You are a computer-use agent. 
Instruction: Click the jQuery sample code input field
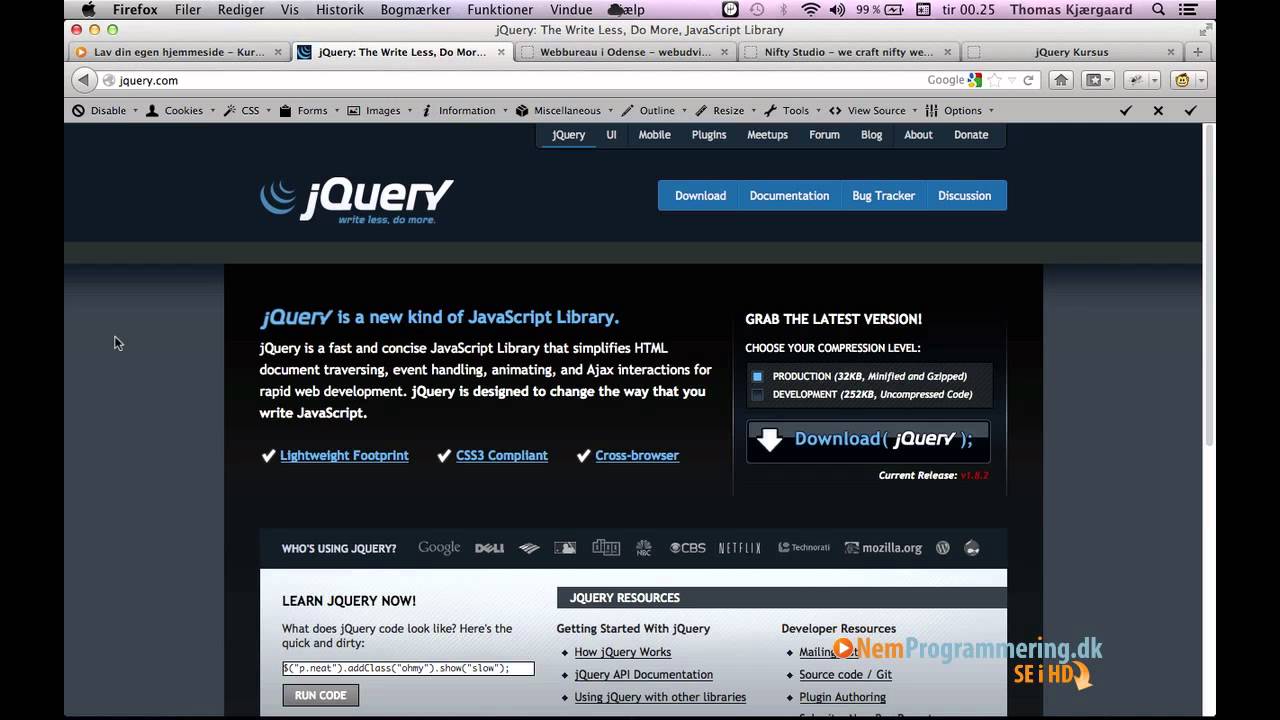pyautogui.click(x=408, y=668)
